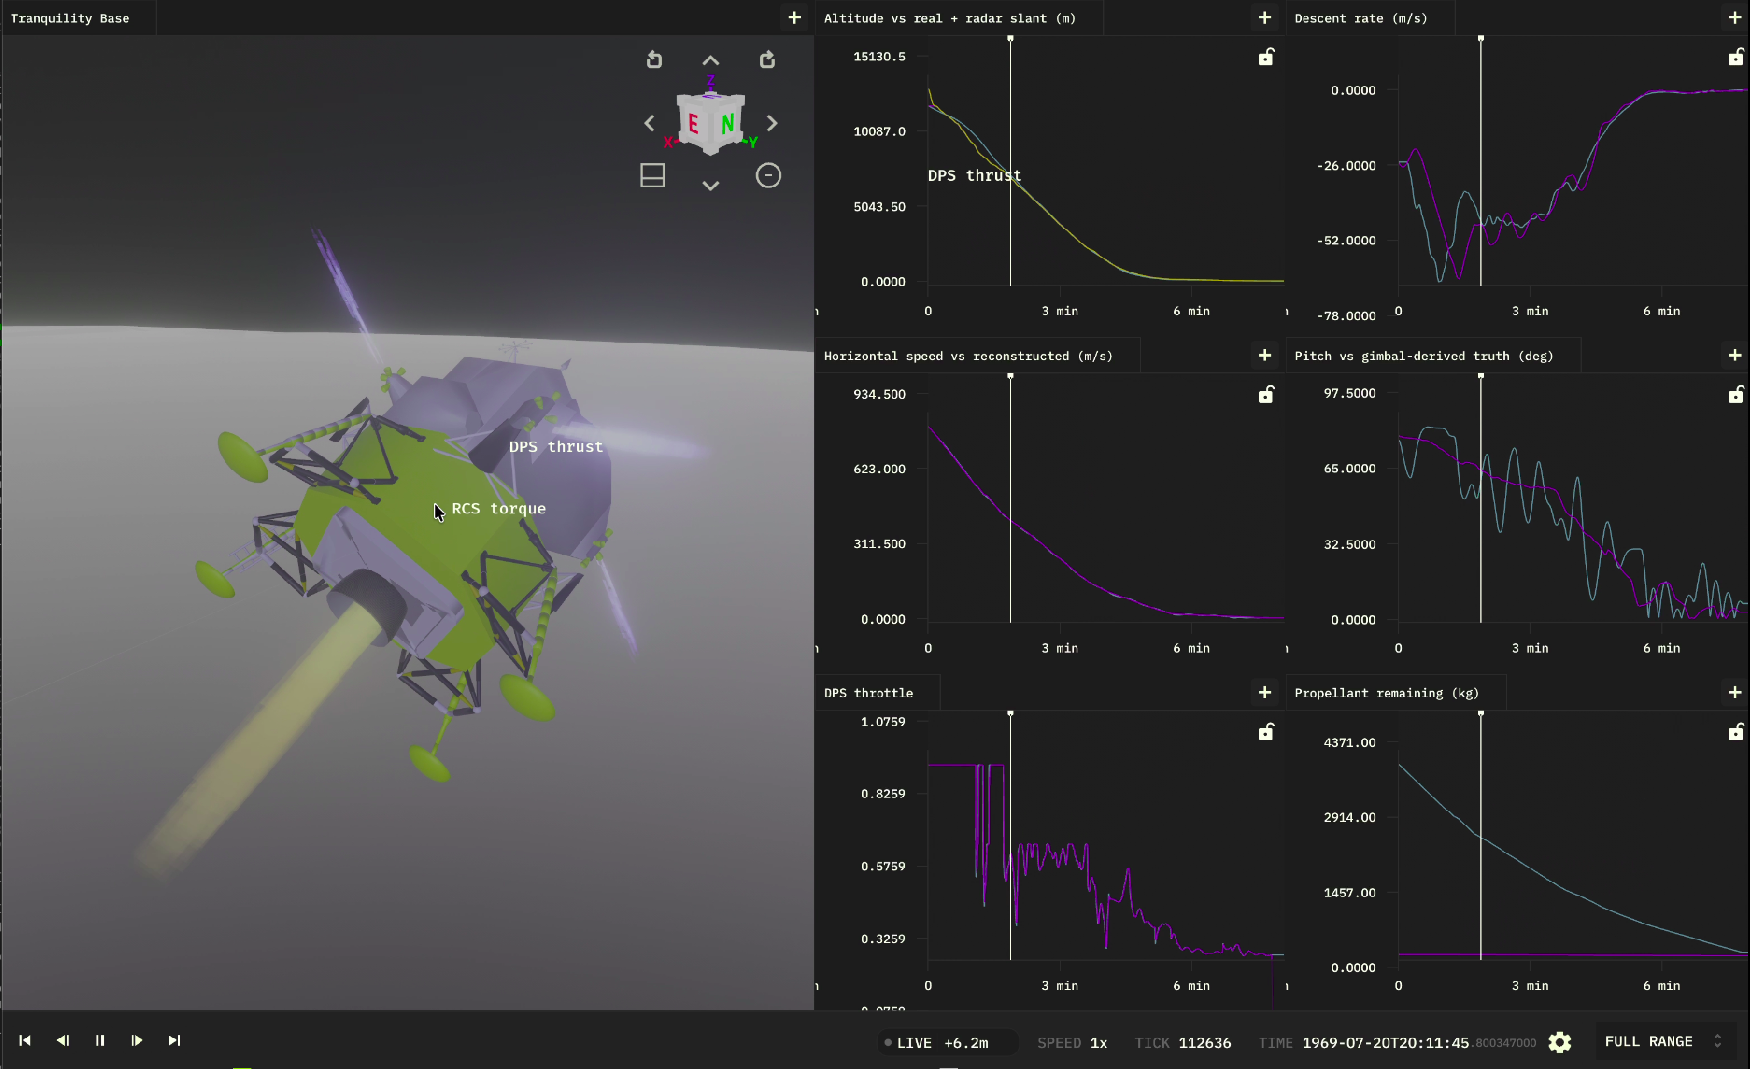Select the Tranquility Base tab
The width and height of the screenshot is (1750, 1069).
70,18
